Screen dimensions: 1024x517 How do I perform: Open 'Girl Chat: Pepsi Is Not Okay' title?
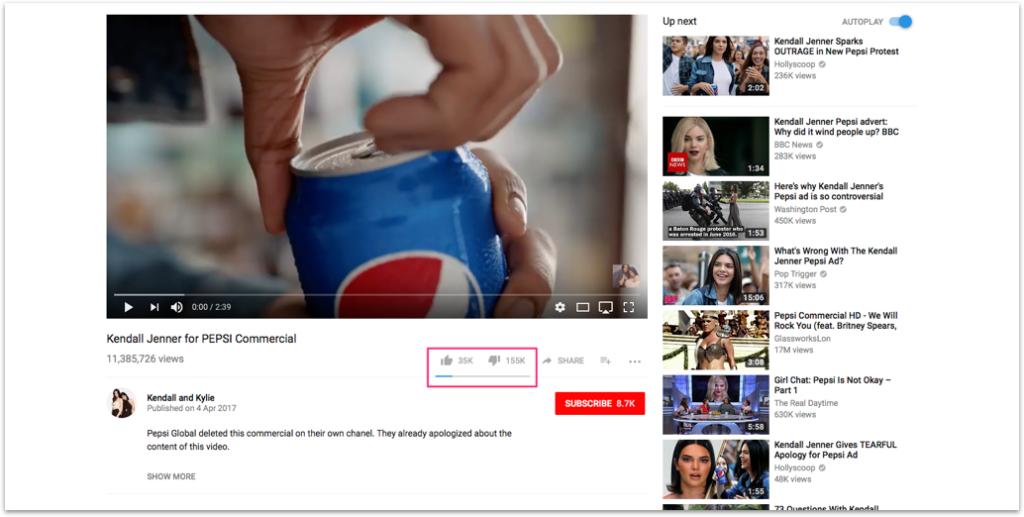[833, 385]
